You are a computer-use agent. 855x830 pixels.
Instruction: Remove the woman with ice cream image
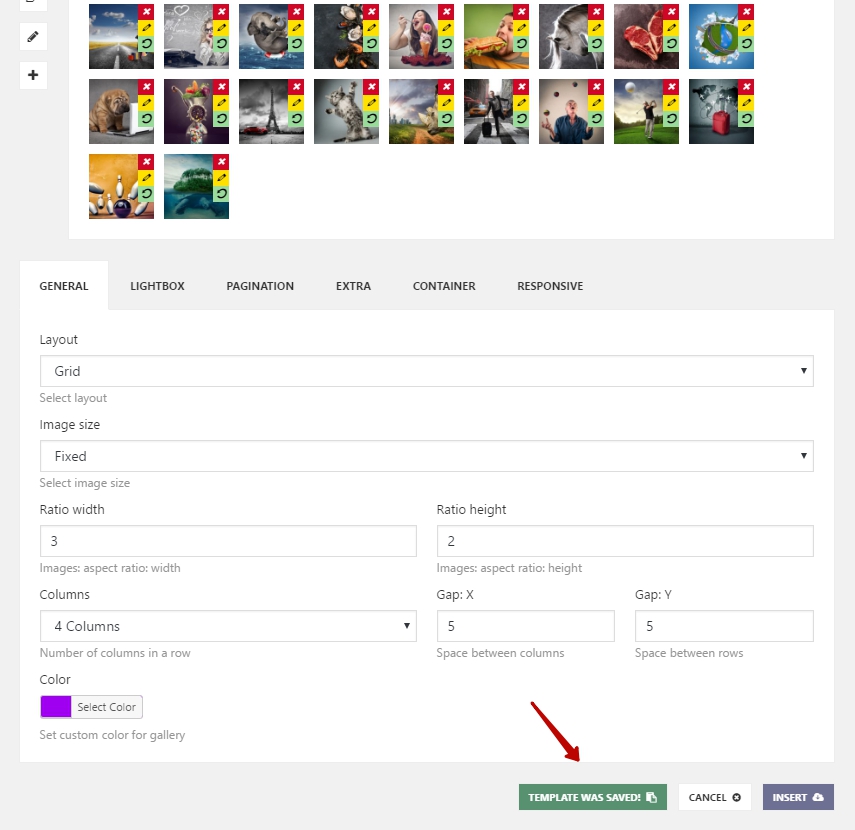446,11
